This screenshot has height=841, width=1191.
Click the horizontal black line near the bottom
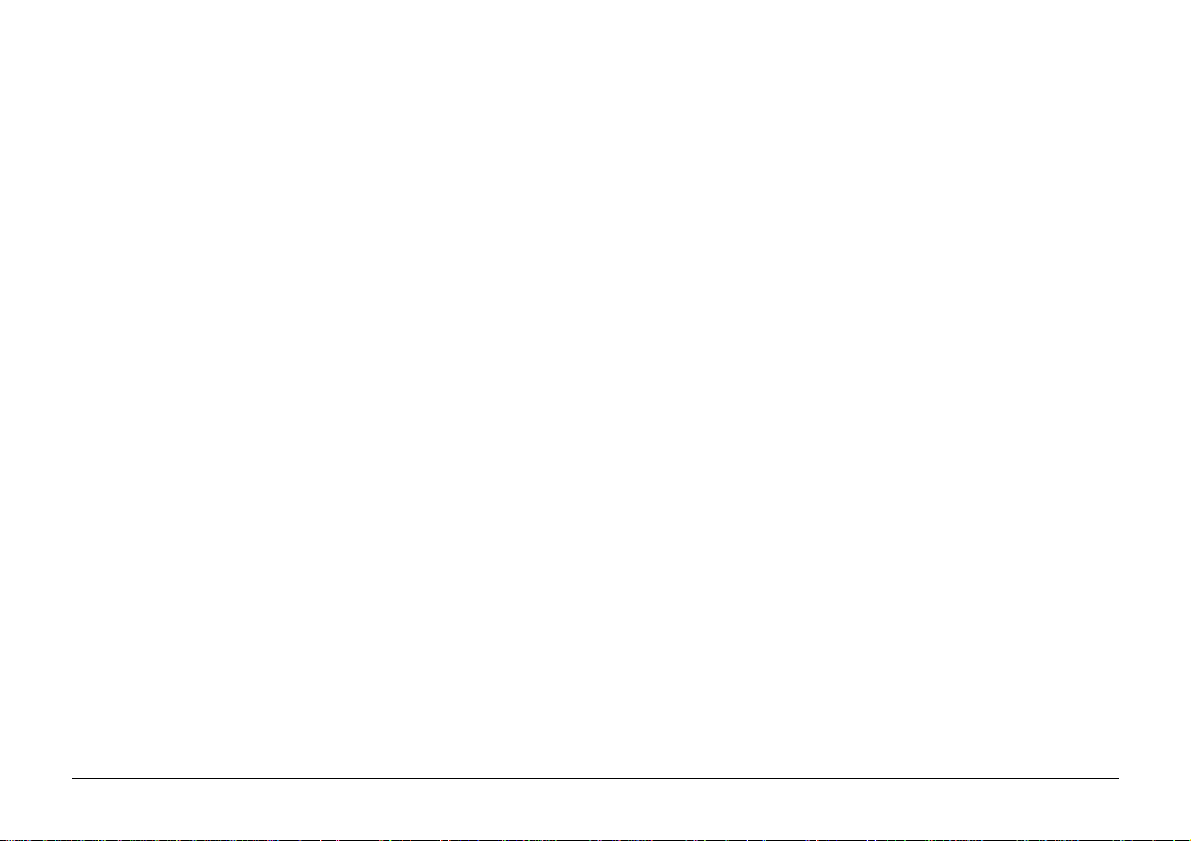595,778
